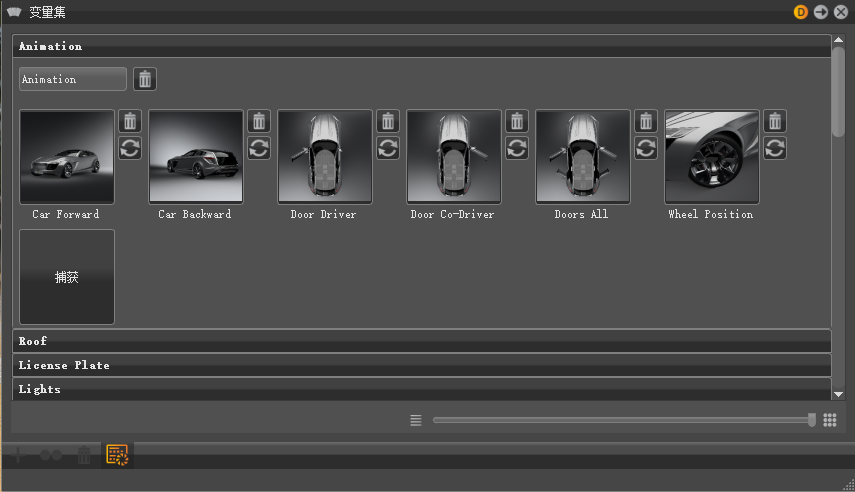Close the 变量集 panel

[x=841, y=12]
